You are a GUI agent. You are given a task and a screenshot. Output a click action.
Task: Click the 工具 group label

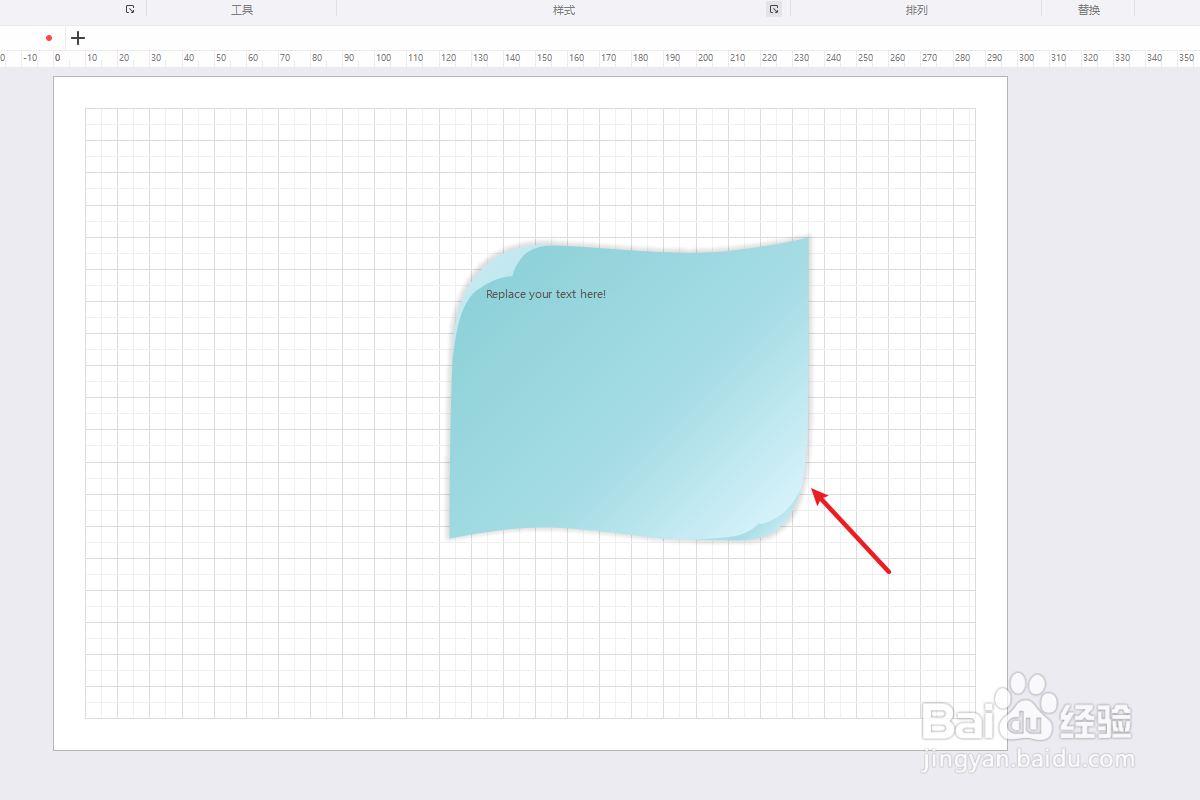click(242, 10)
